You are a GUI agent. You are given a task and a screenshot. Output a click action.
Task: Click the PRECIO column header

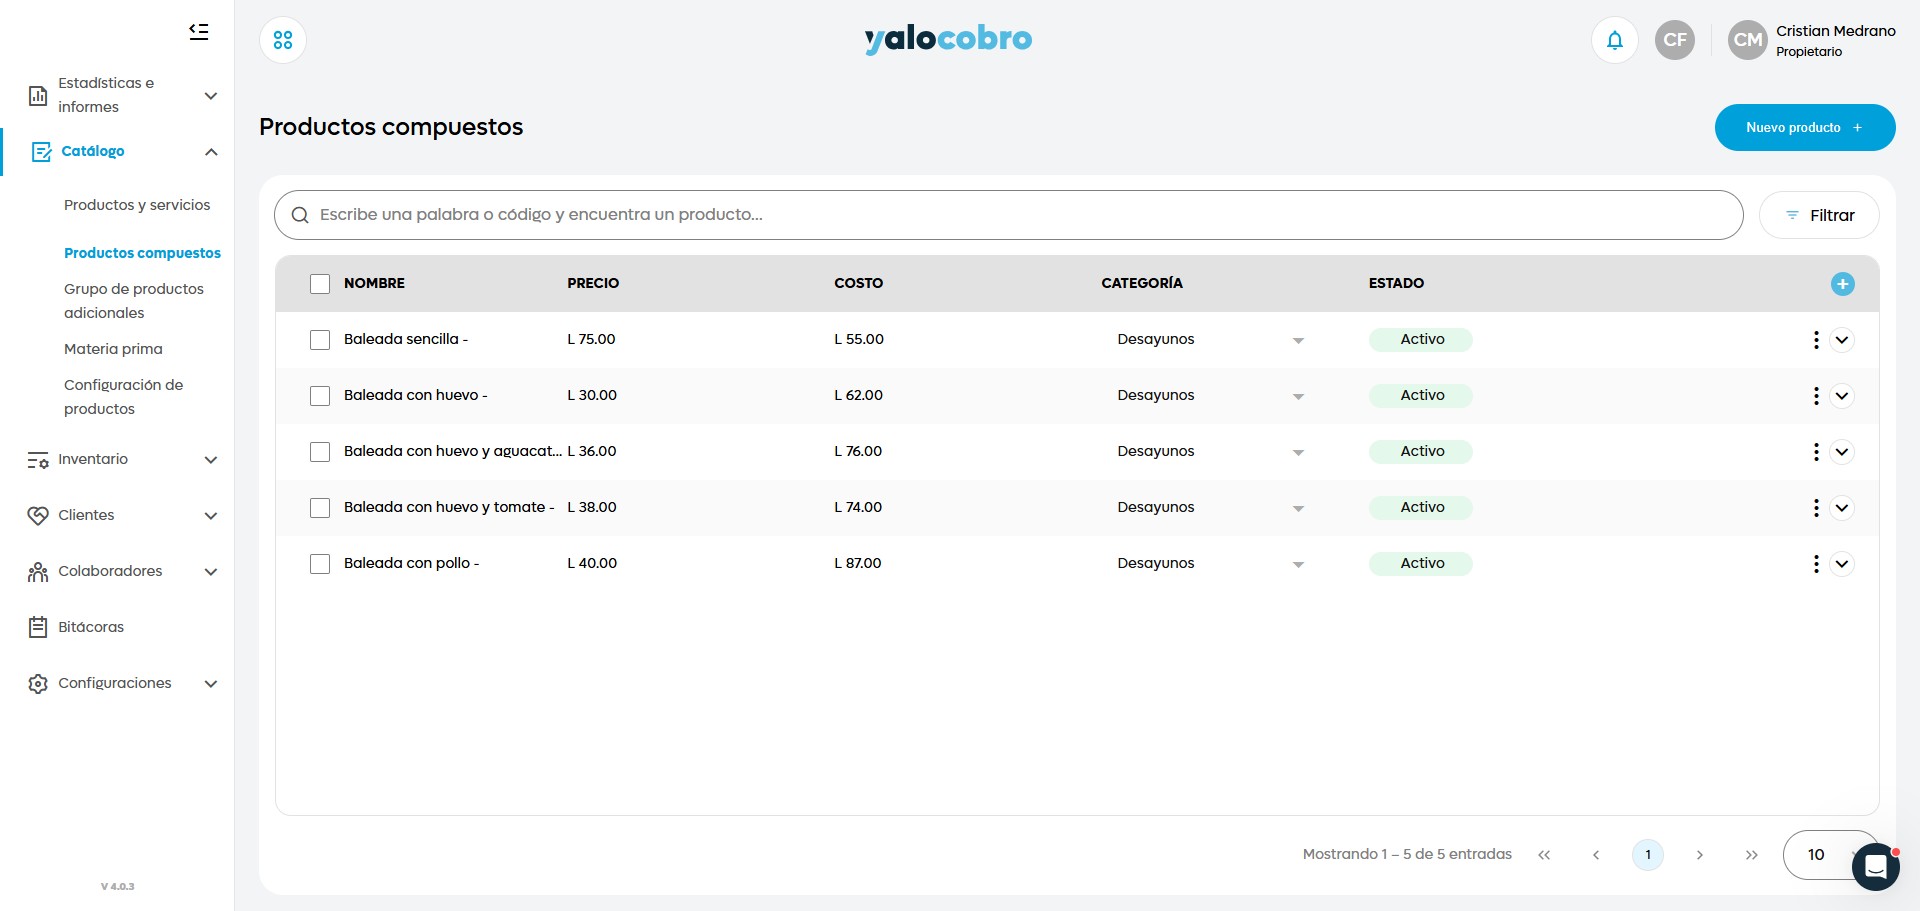pos(593,284)
